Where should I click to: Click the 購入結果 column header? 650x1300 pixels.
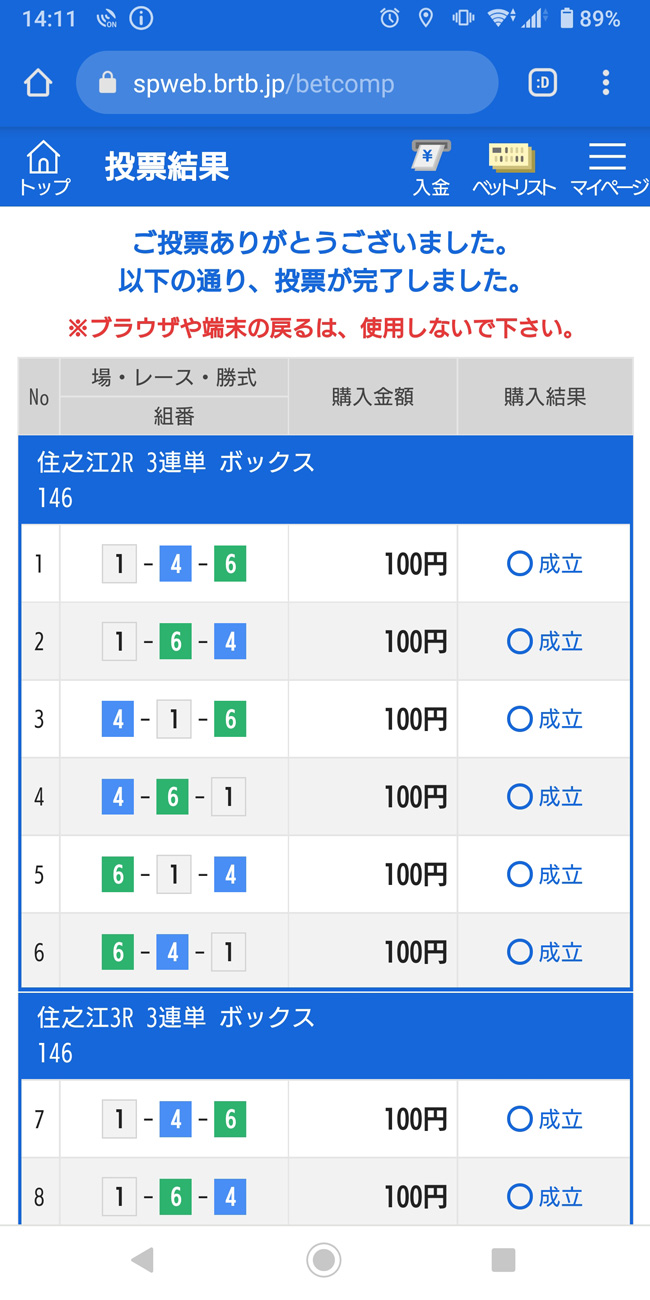[x=544, y=397]
